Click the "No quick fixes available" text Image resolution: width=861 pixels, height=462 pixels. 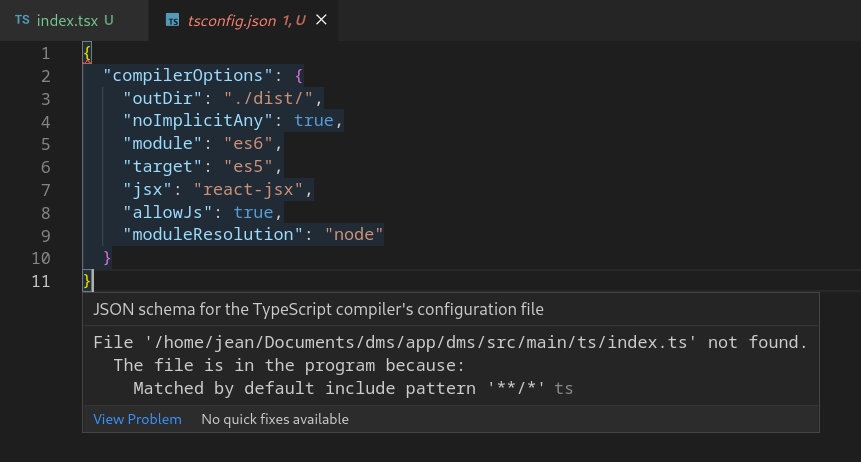click(274, 419)
